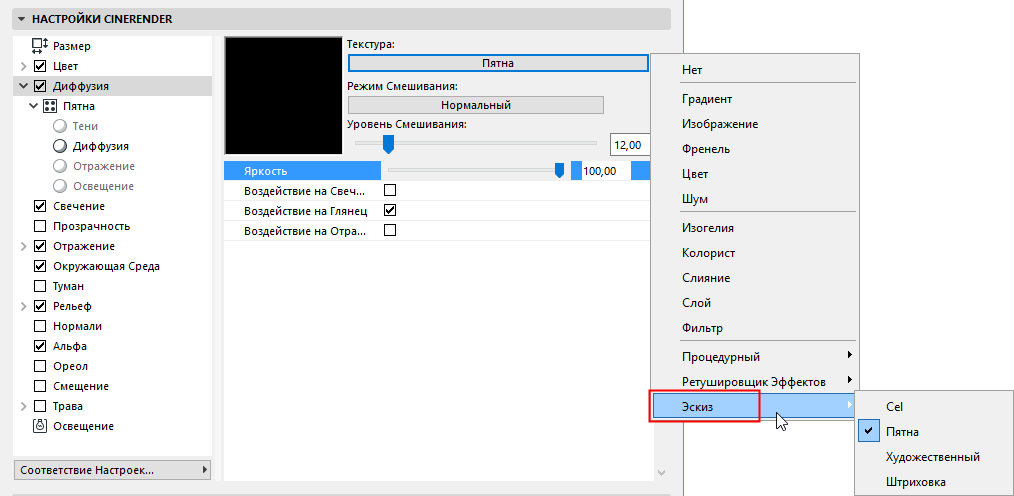Screen dimensions: 1014x496
Task: Uncheck the Диффузия channel checkbox
Action: click(40, 86)
